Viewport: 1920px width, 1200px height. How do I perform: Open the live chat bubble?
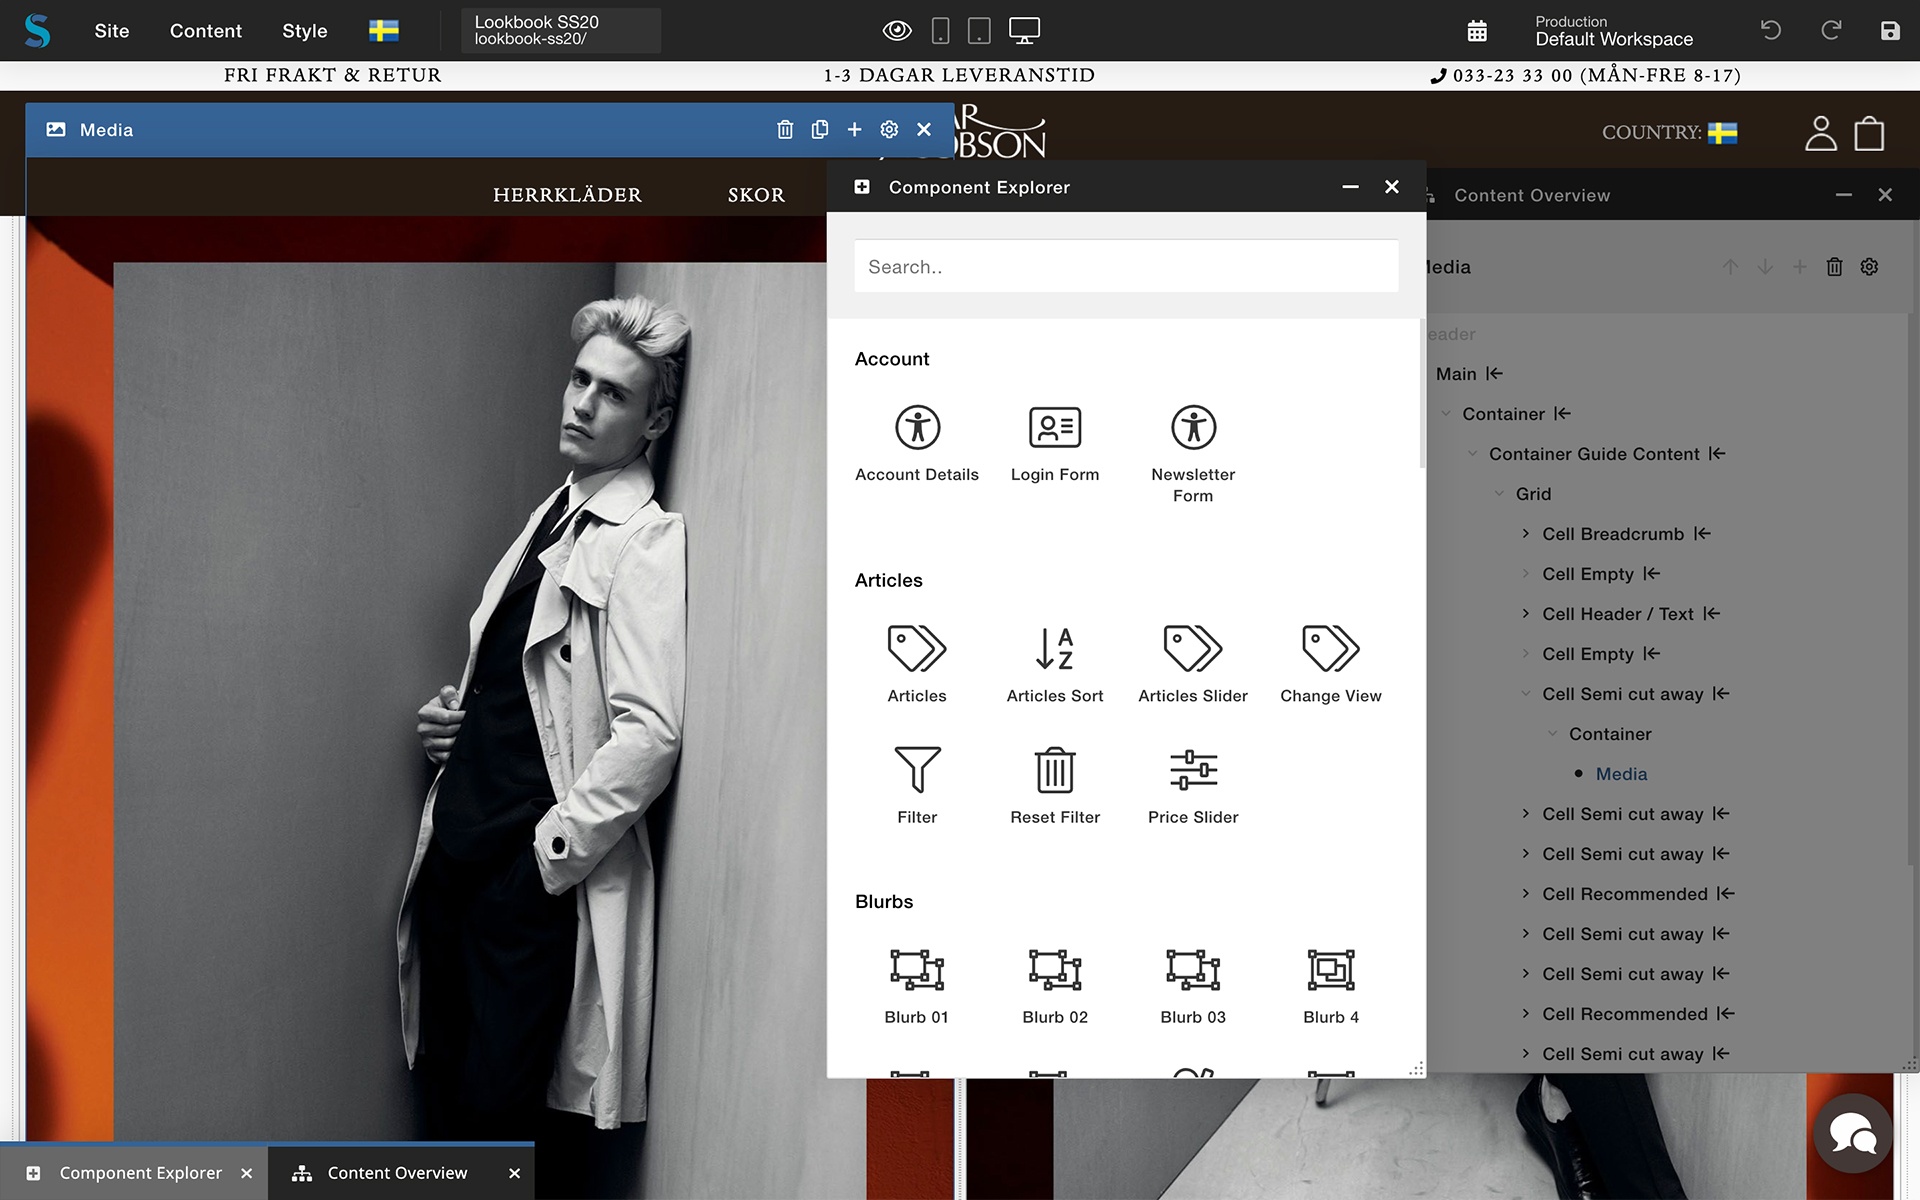(x=1853, y=1133)
